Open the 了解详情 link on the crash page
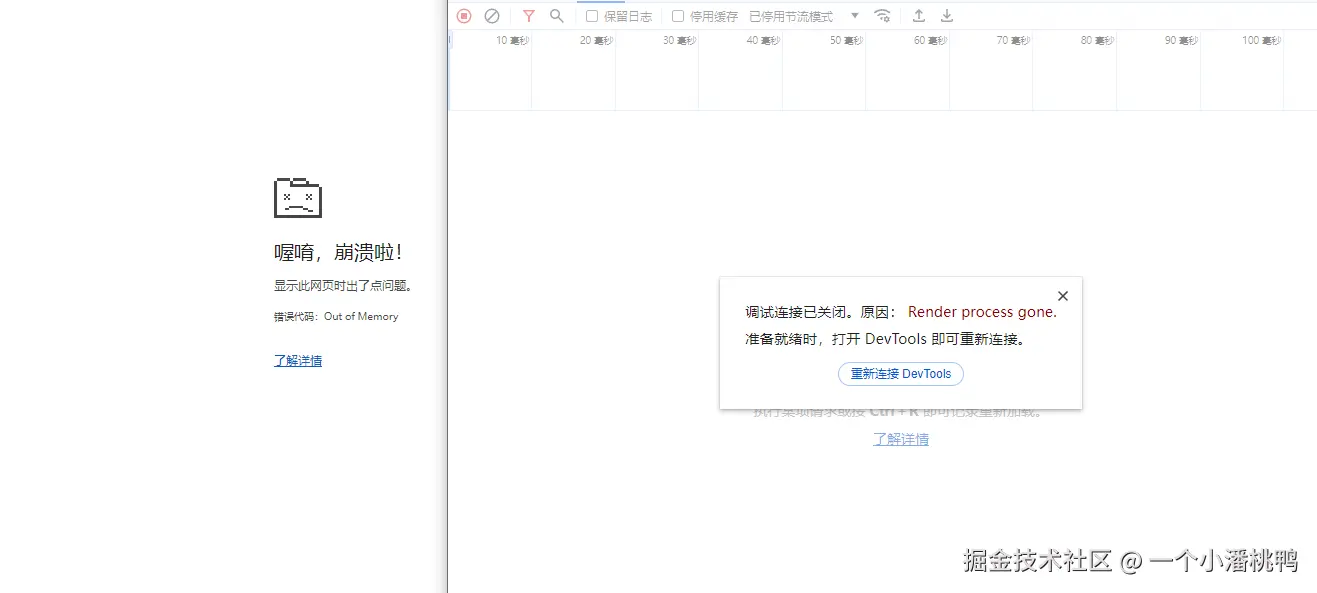The height and width of the screenshot is (593, 1317). [297, 360]
